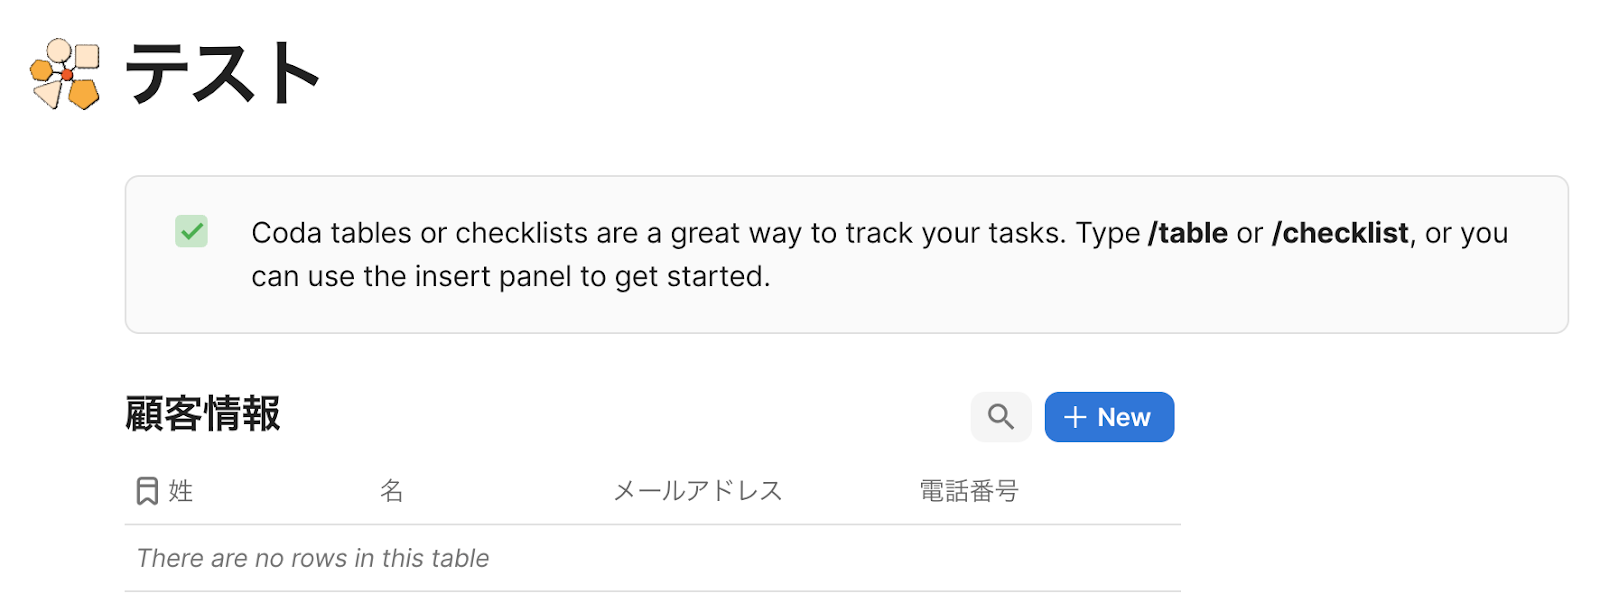Click the empty row placeholder text
The width and height of the screenshot is (1600, 603).
click(x=313, y=558)
